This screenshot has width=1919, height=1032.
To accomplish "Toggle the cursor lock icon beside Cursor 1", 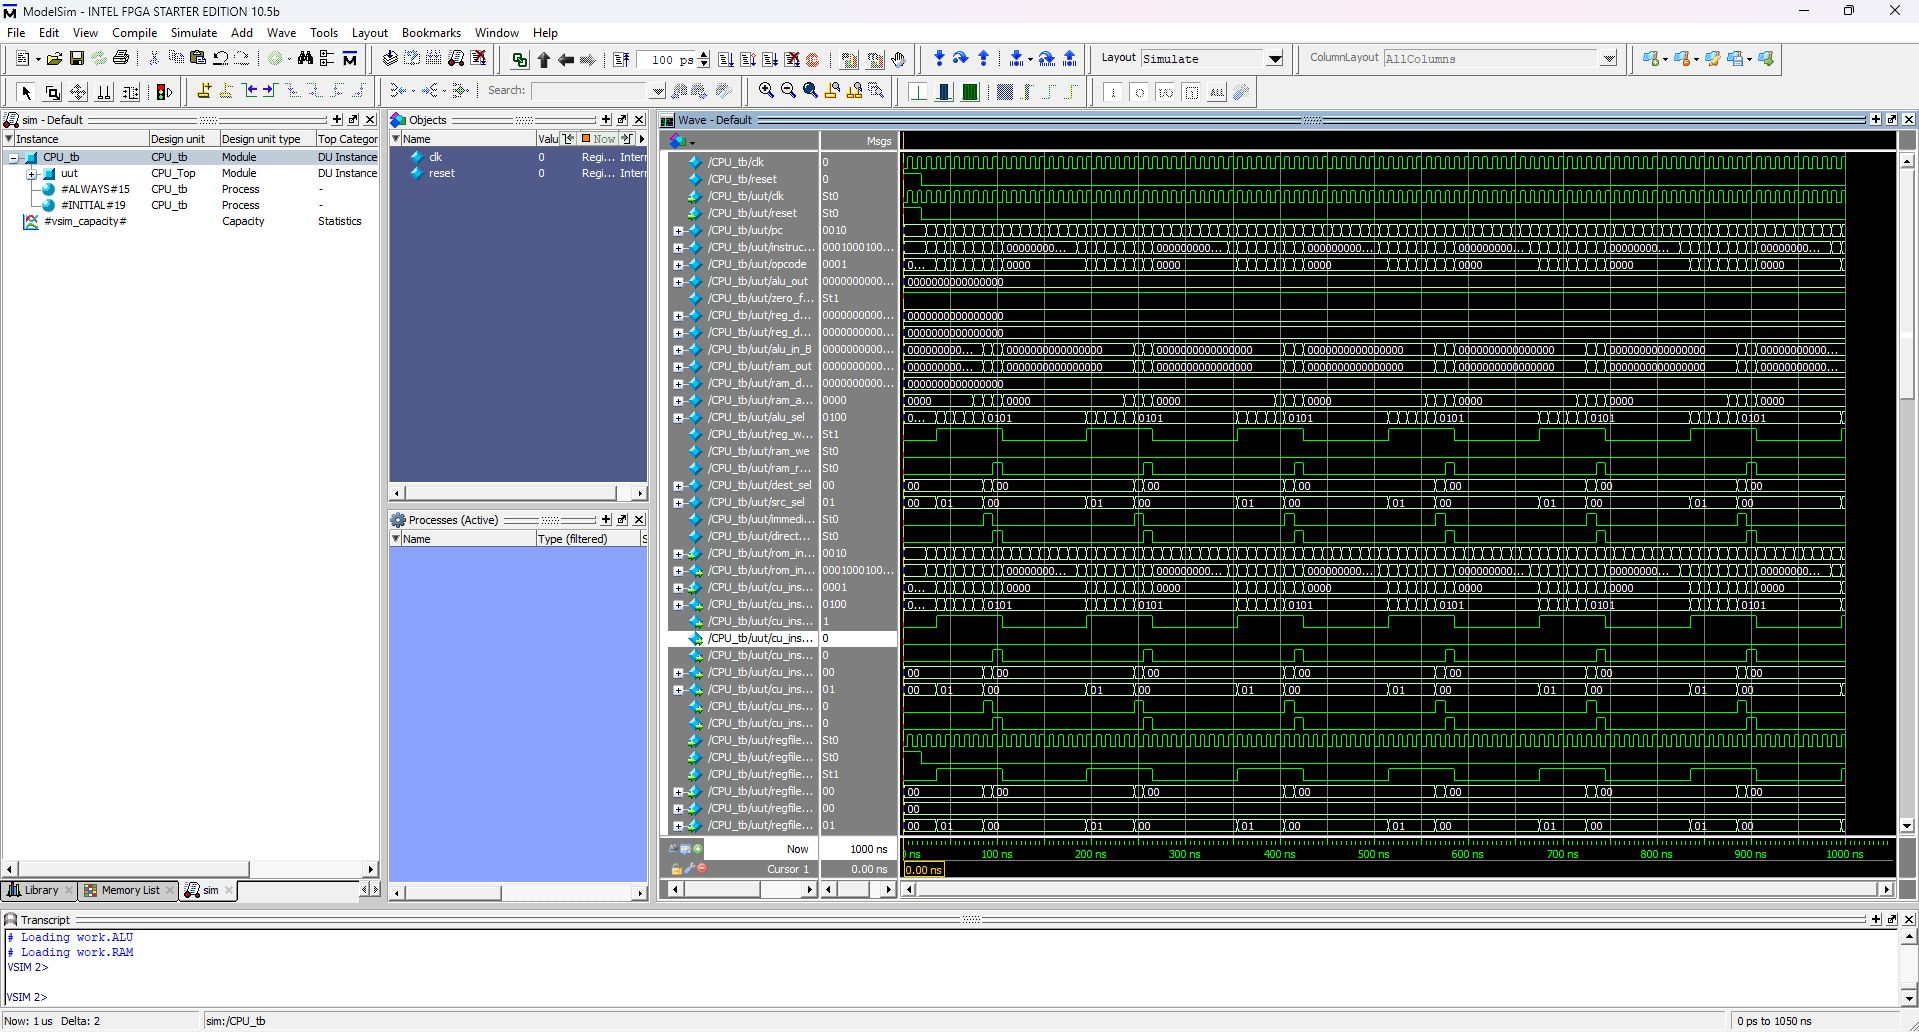I will click(x=676, y=868).
